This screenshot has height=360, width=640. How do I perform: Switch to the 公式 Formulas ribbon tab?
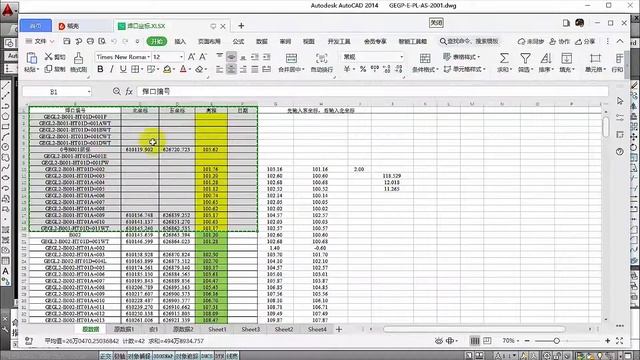tap(238, 41)
